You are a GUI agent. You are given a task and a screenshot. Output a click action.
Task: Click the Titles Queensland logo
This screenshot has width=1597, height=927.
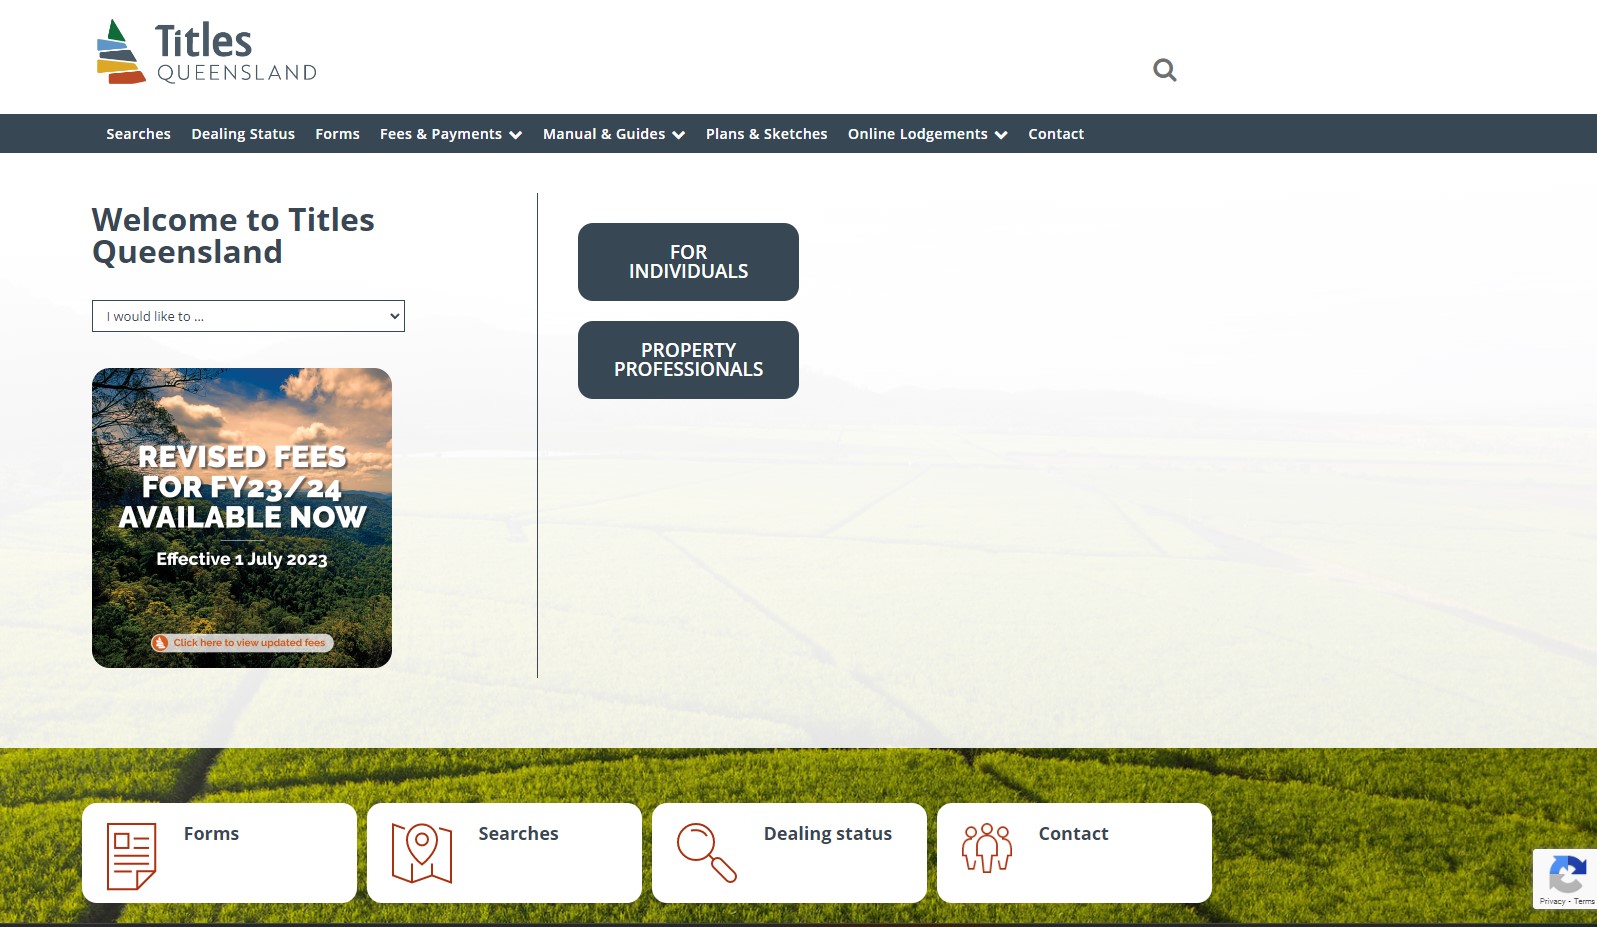(206, 52)
